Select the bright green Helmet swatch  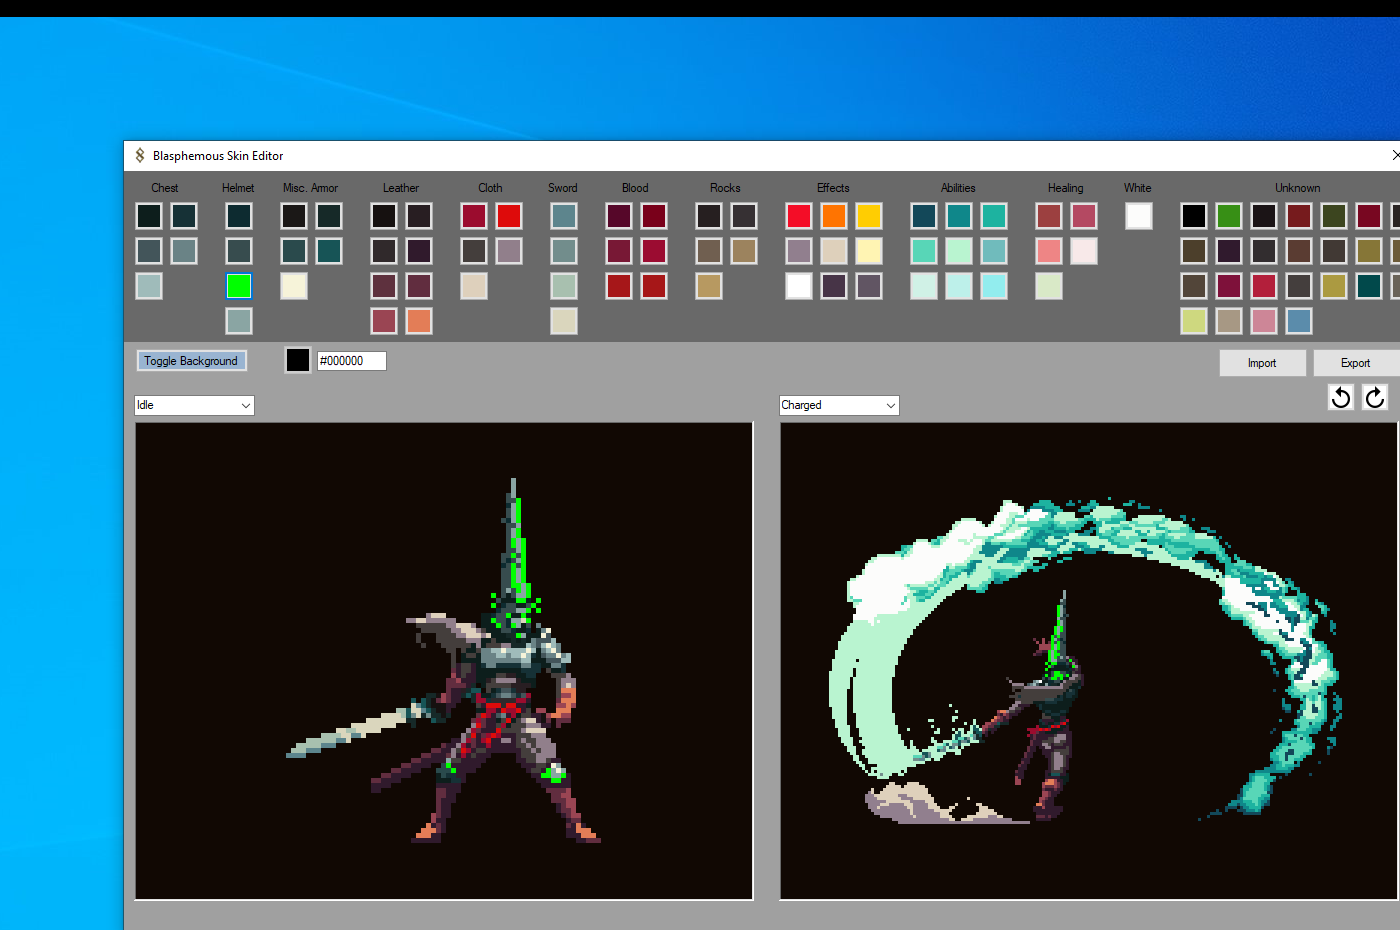pyautogui.click(x=238, y=286)
